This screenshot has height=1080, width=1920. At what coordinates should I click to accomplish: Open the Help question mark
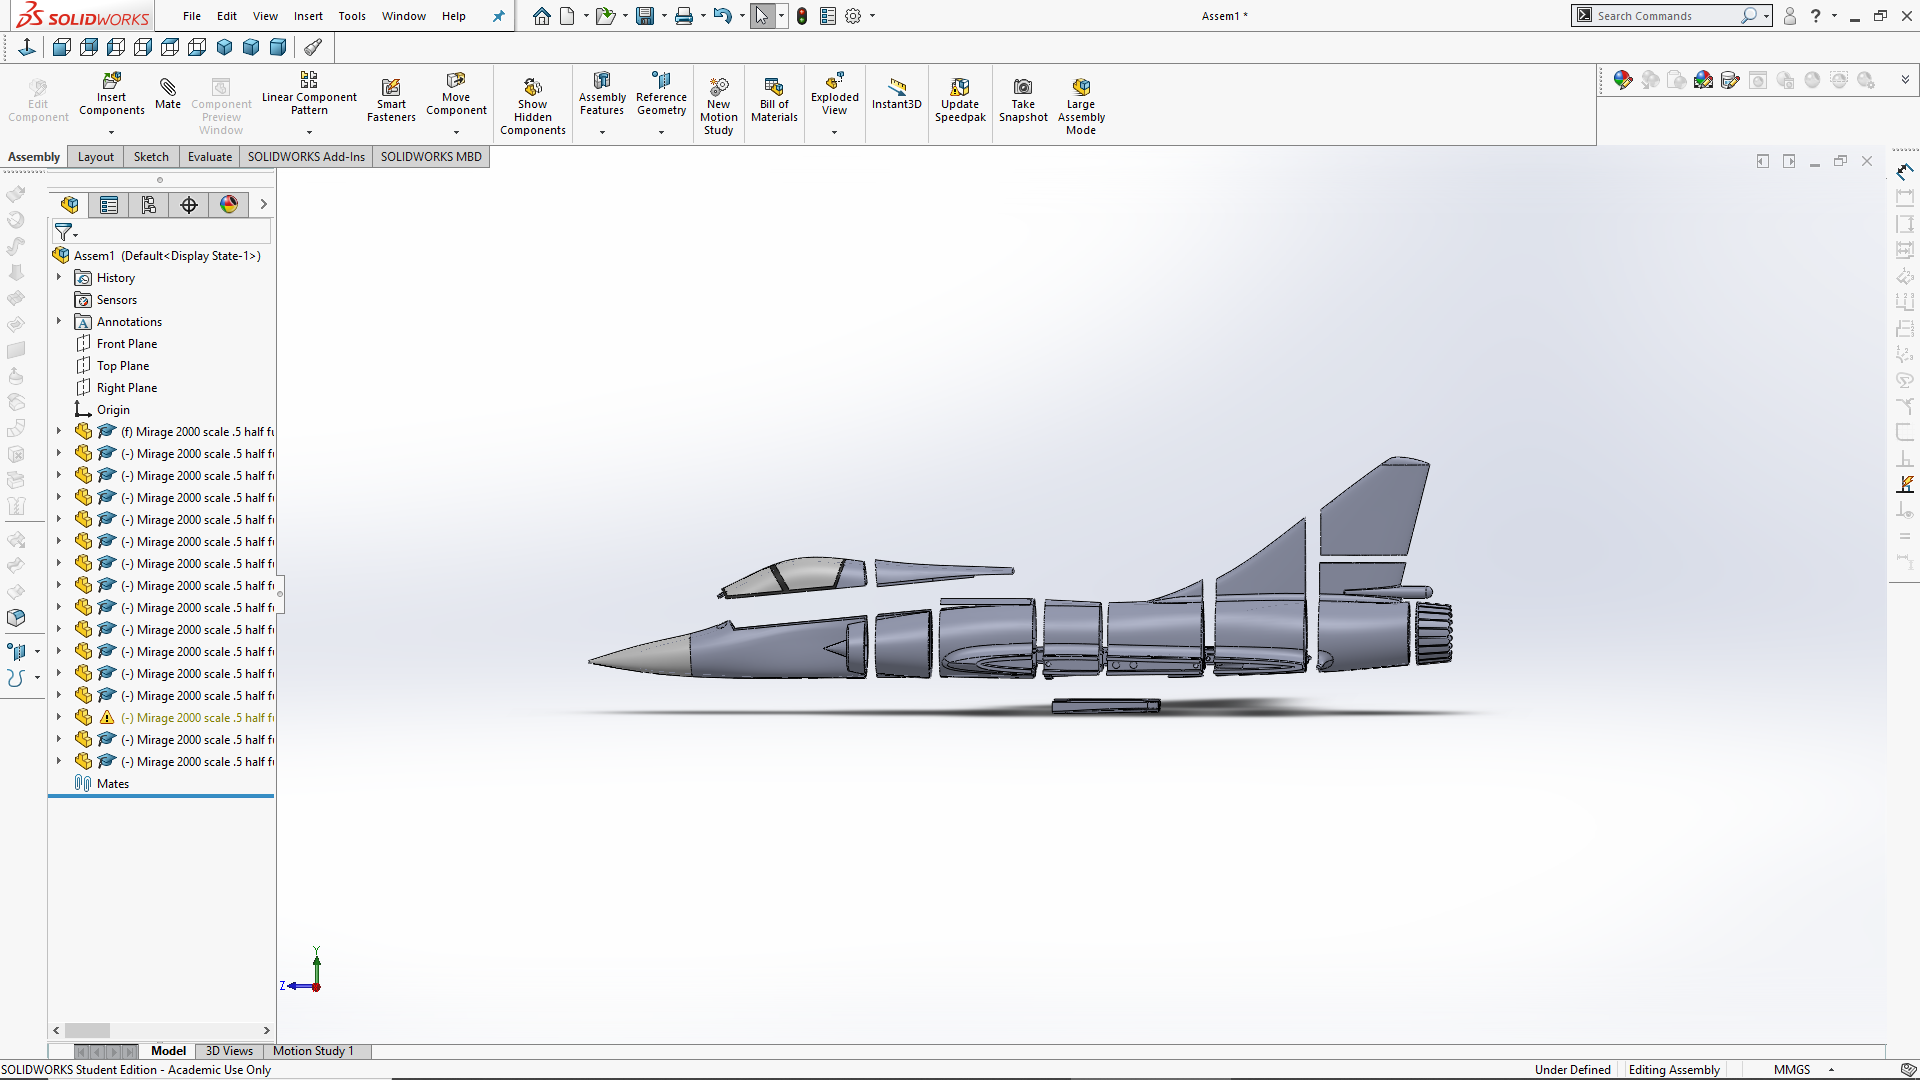[x=1816, y=16]
